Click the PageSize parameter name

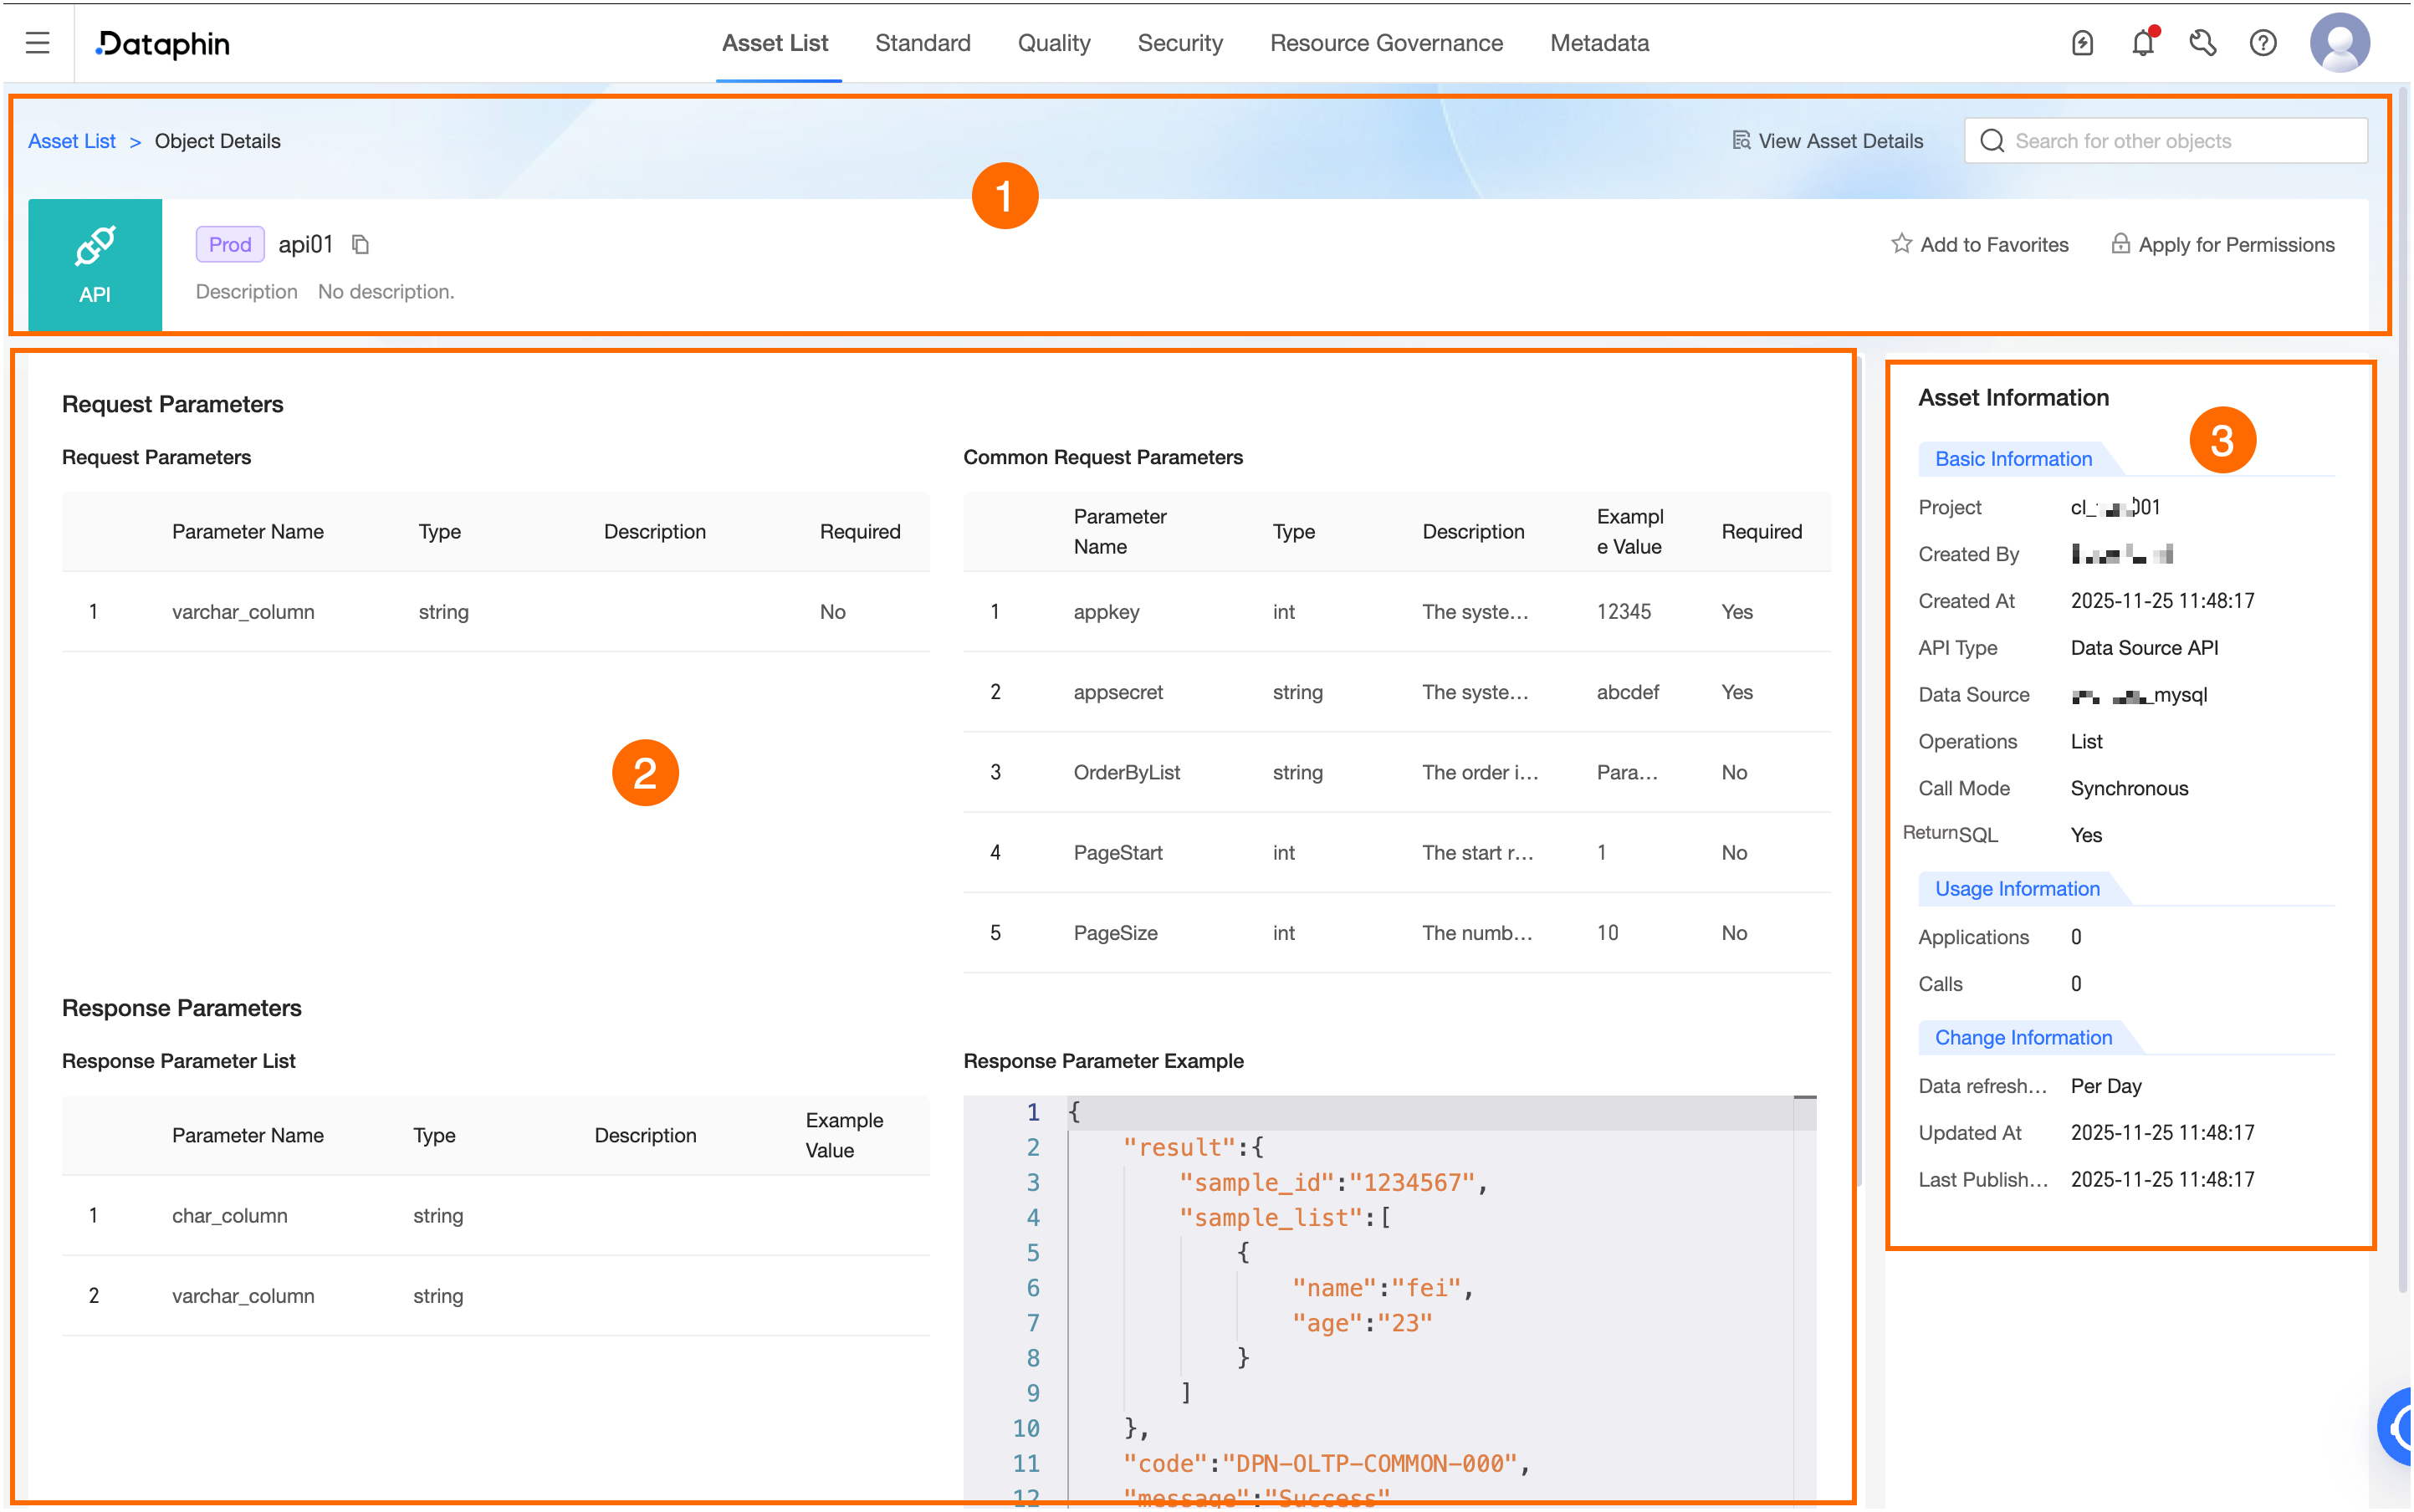pos(1115,932)
